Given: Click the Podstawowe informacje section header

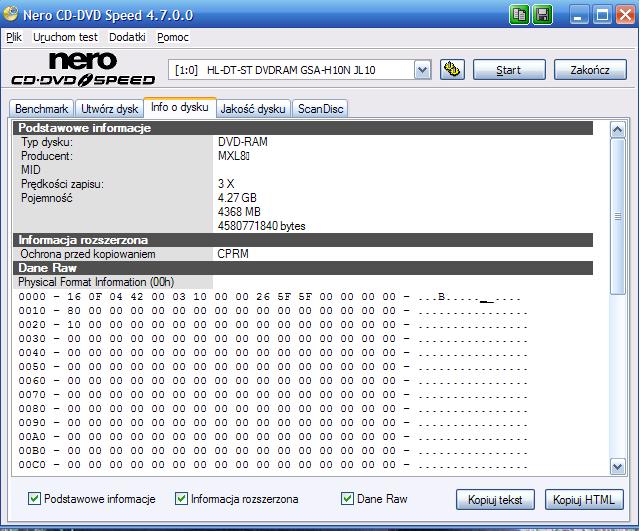Looking at the screenshot, I should (x=303, y=128).
